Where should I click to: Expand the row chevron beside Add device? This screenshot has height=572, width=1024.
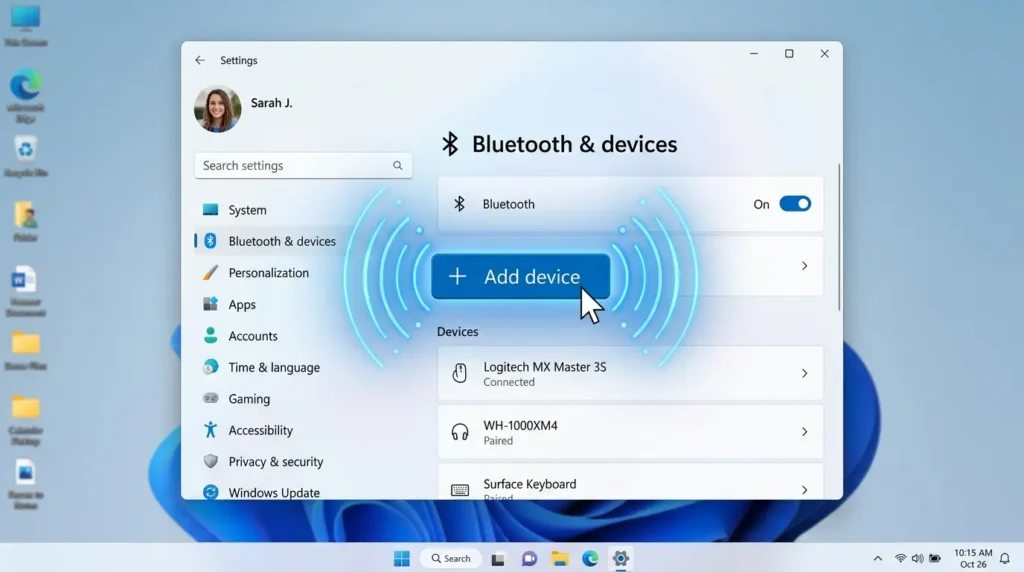pos(805,266)
